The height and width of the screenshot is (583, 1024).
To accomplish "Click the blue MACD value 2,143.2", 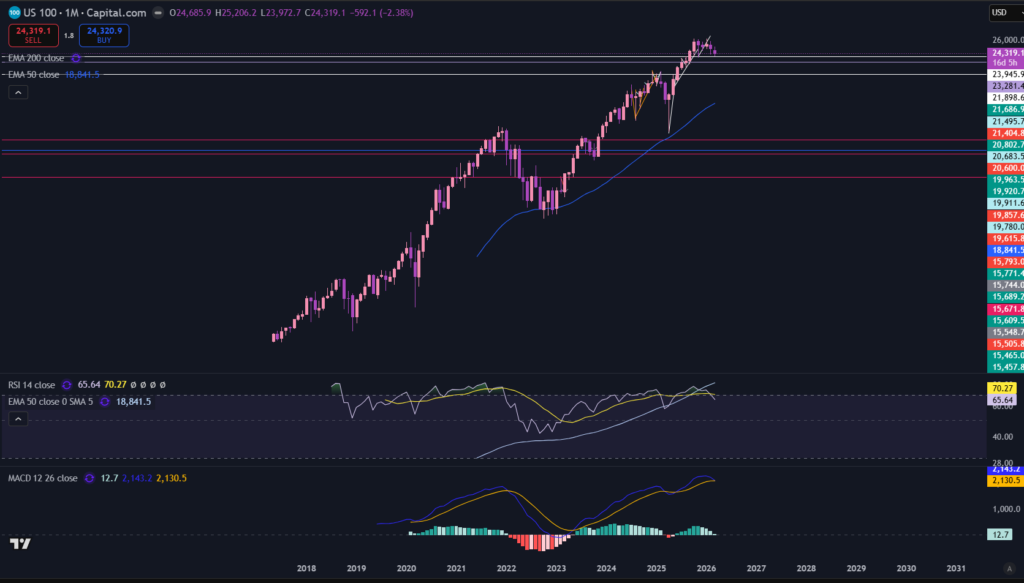I will click(137, 479).
